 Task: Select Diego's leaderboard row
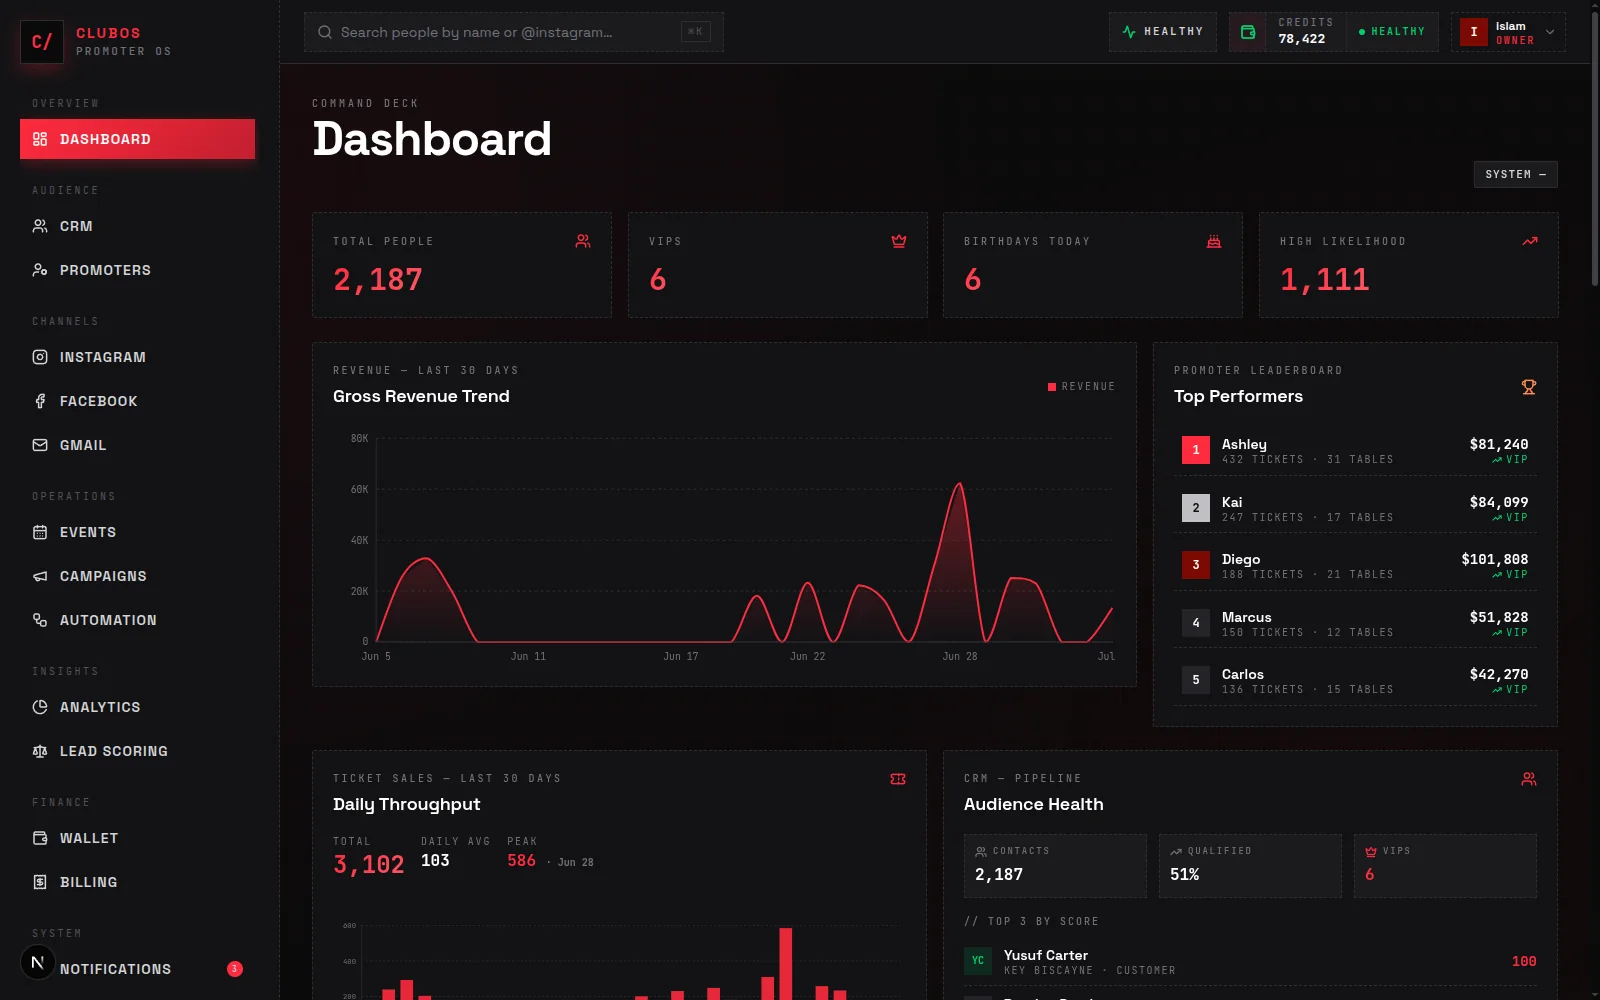tap(1355, 565)
